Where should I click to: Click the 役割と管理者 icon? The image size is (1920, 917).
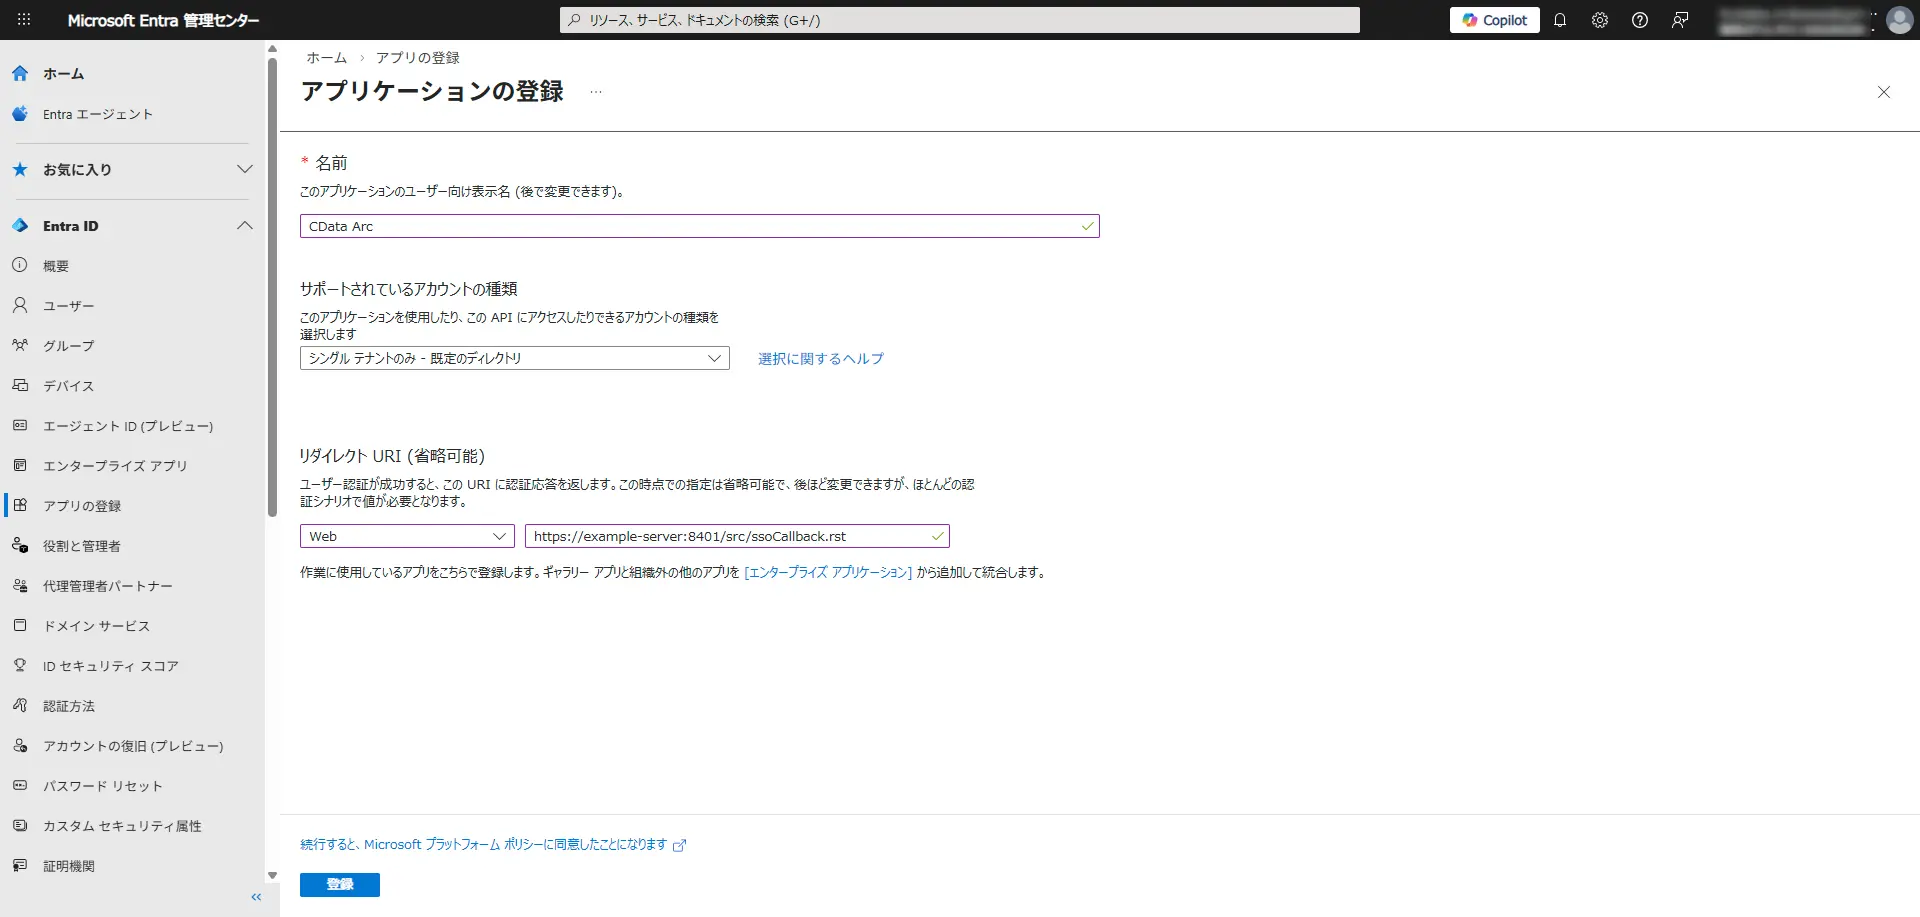(20, 546)
